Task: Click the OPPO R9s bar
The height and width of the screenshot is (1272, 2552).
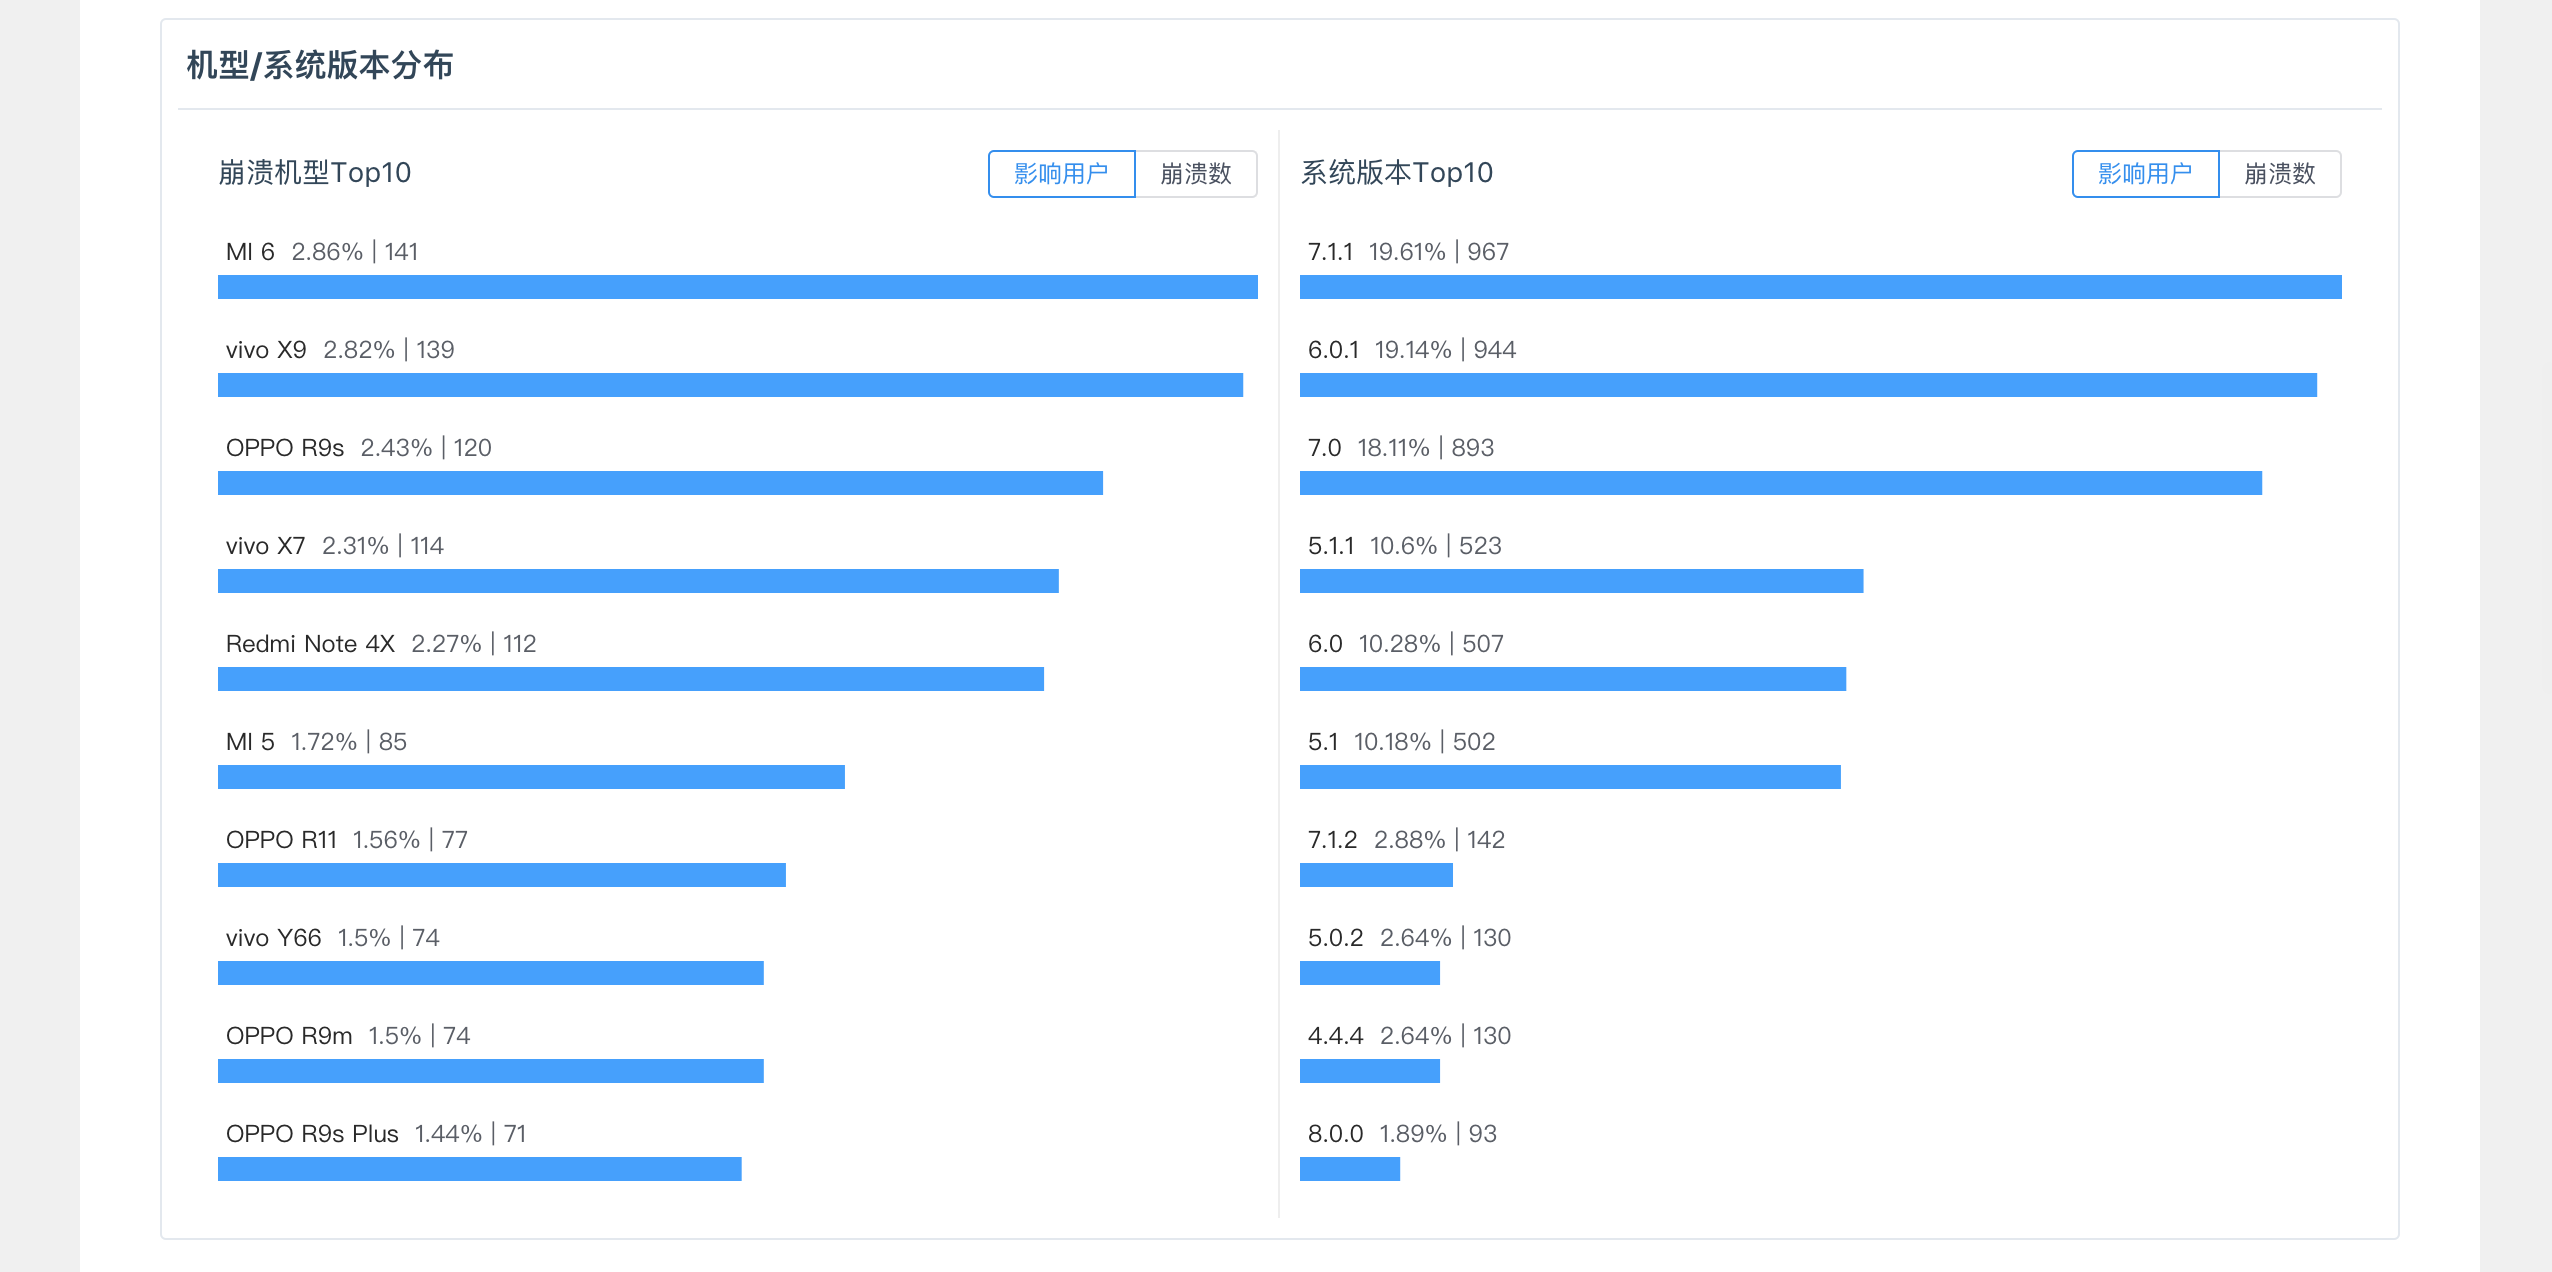Action: (660, 483)
